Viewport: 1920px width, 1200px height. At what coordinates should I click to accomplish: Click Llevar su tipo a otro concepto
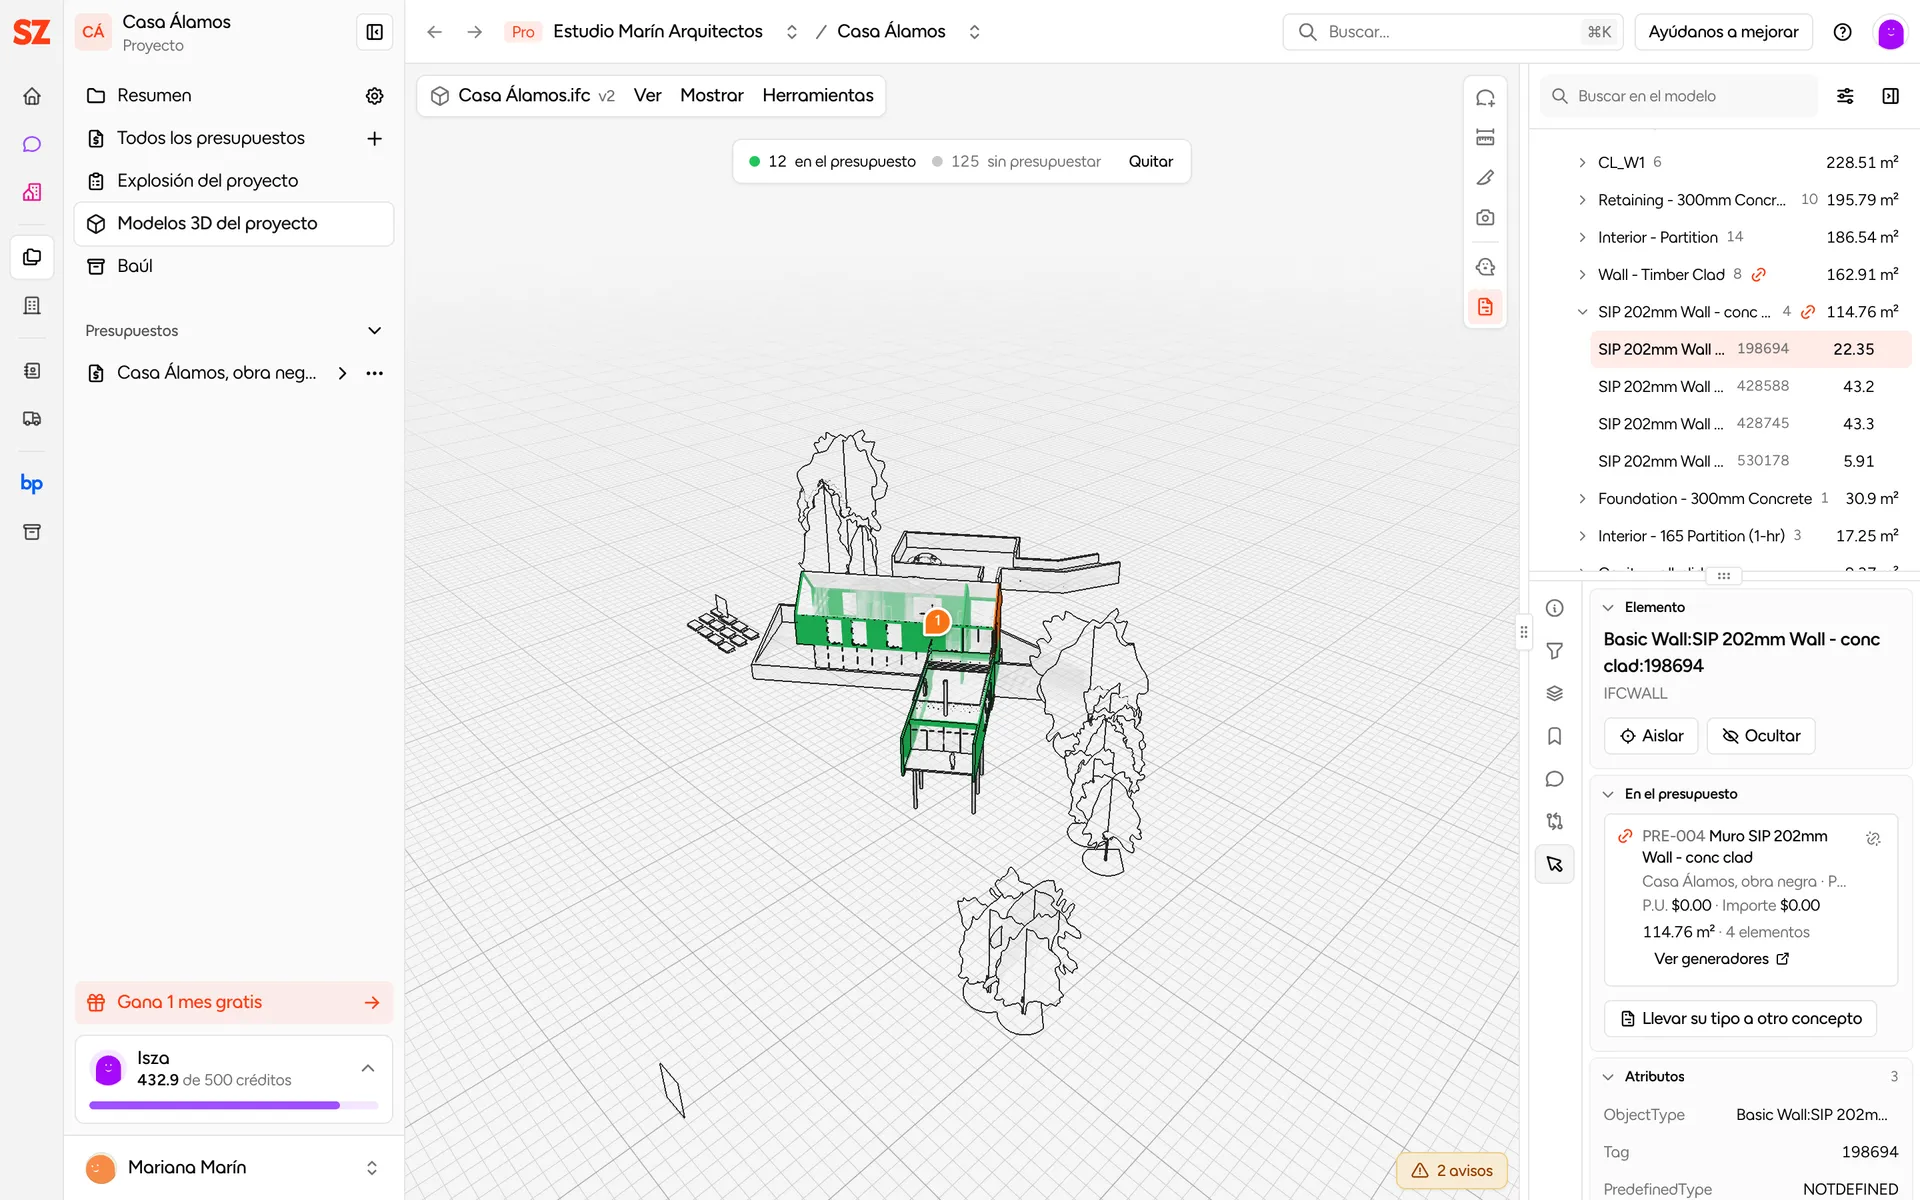pyautogui.click(x=1740, y=1018)
